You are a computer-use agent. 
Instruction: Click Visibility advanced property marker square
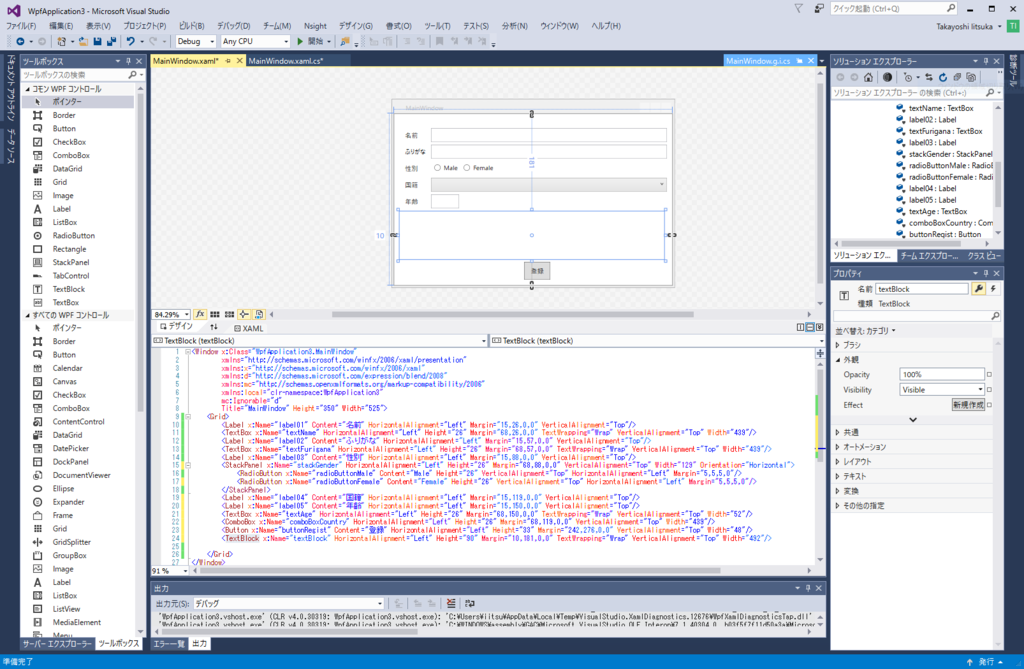click(989, 389)
